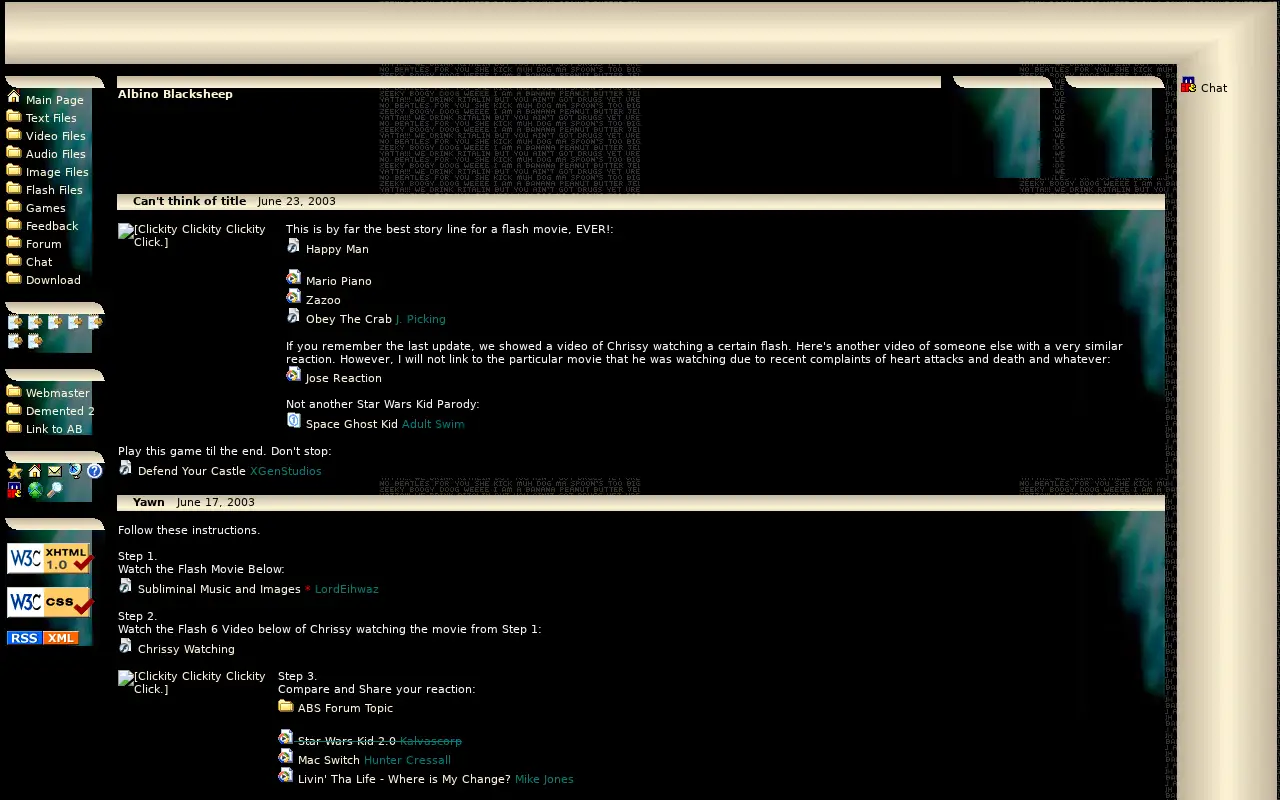The image size is (1280, 800).
Task: Click the media icon beside Mac Switch
Action: (x=285, y=757)
